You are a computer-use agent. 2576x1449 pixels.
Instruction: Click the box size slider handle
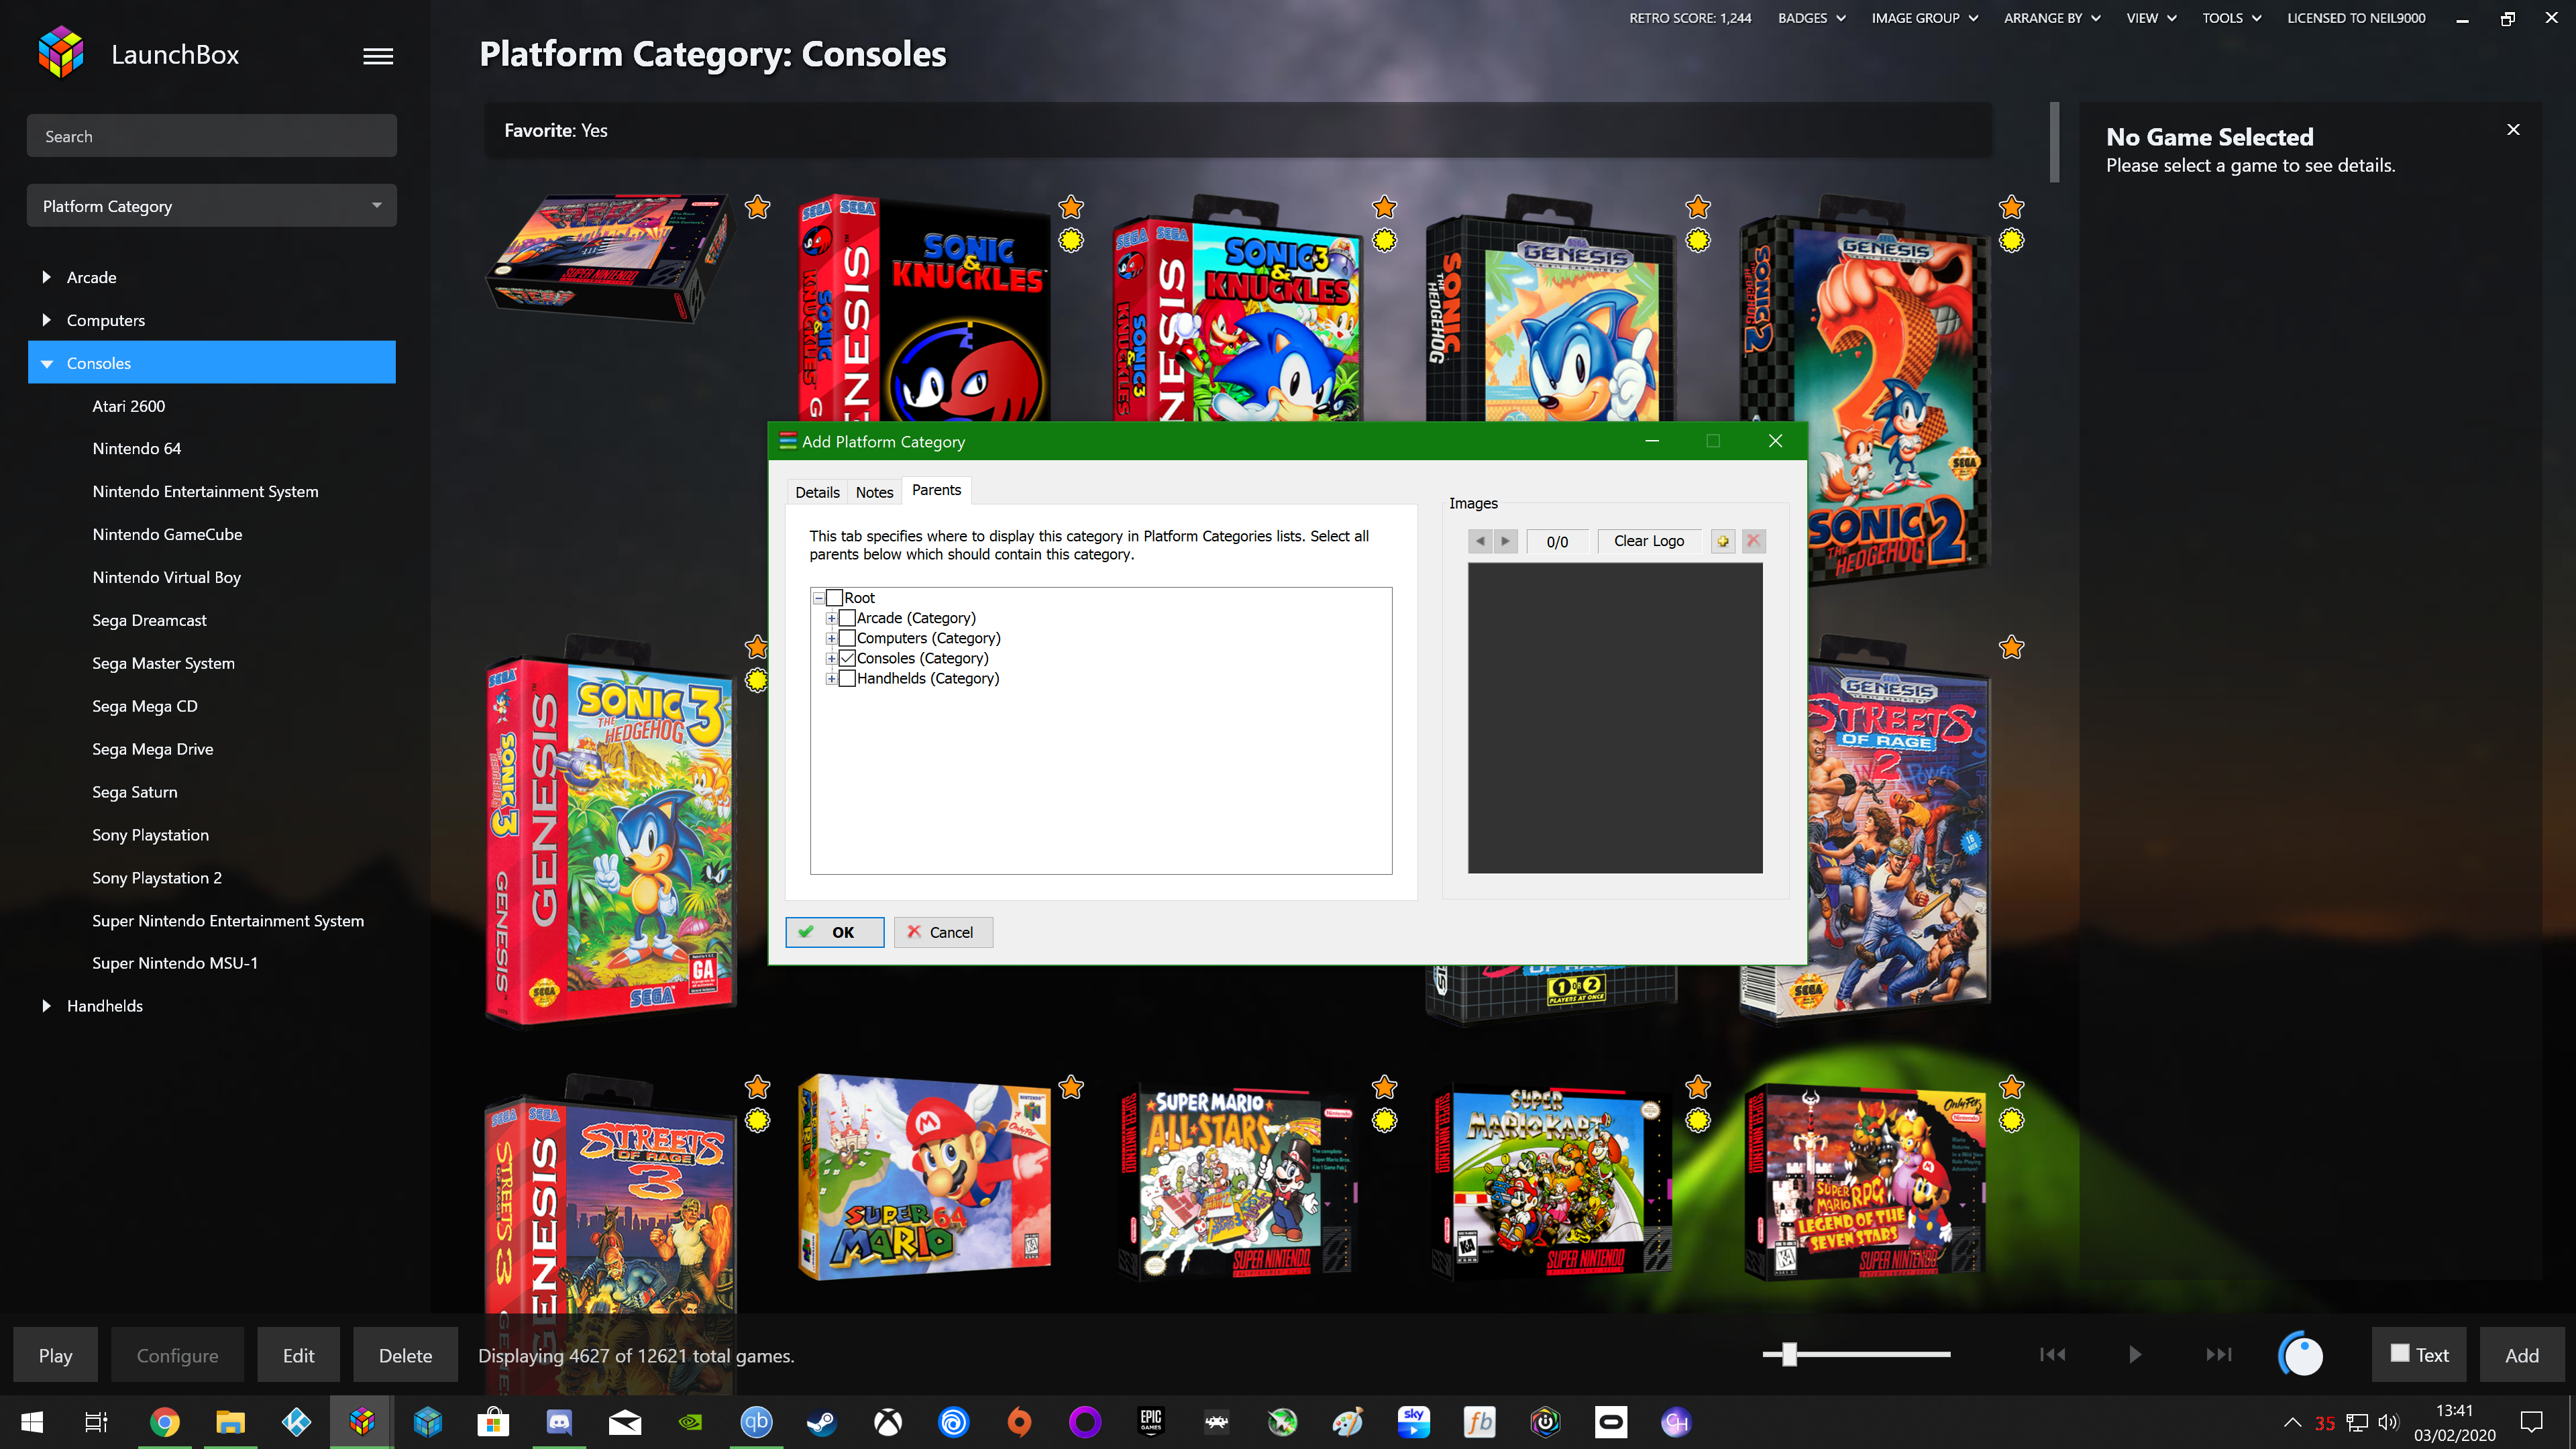1789,1355
